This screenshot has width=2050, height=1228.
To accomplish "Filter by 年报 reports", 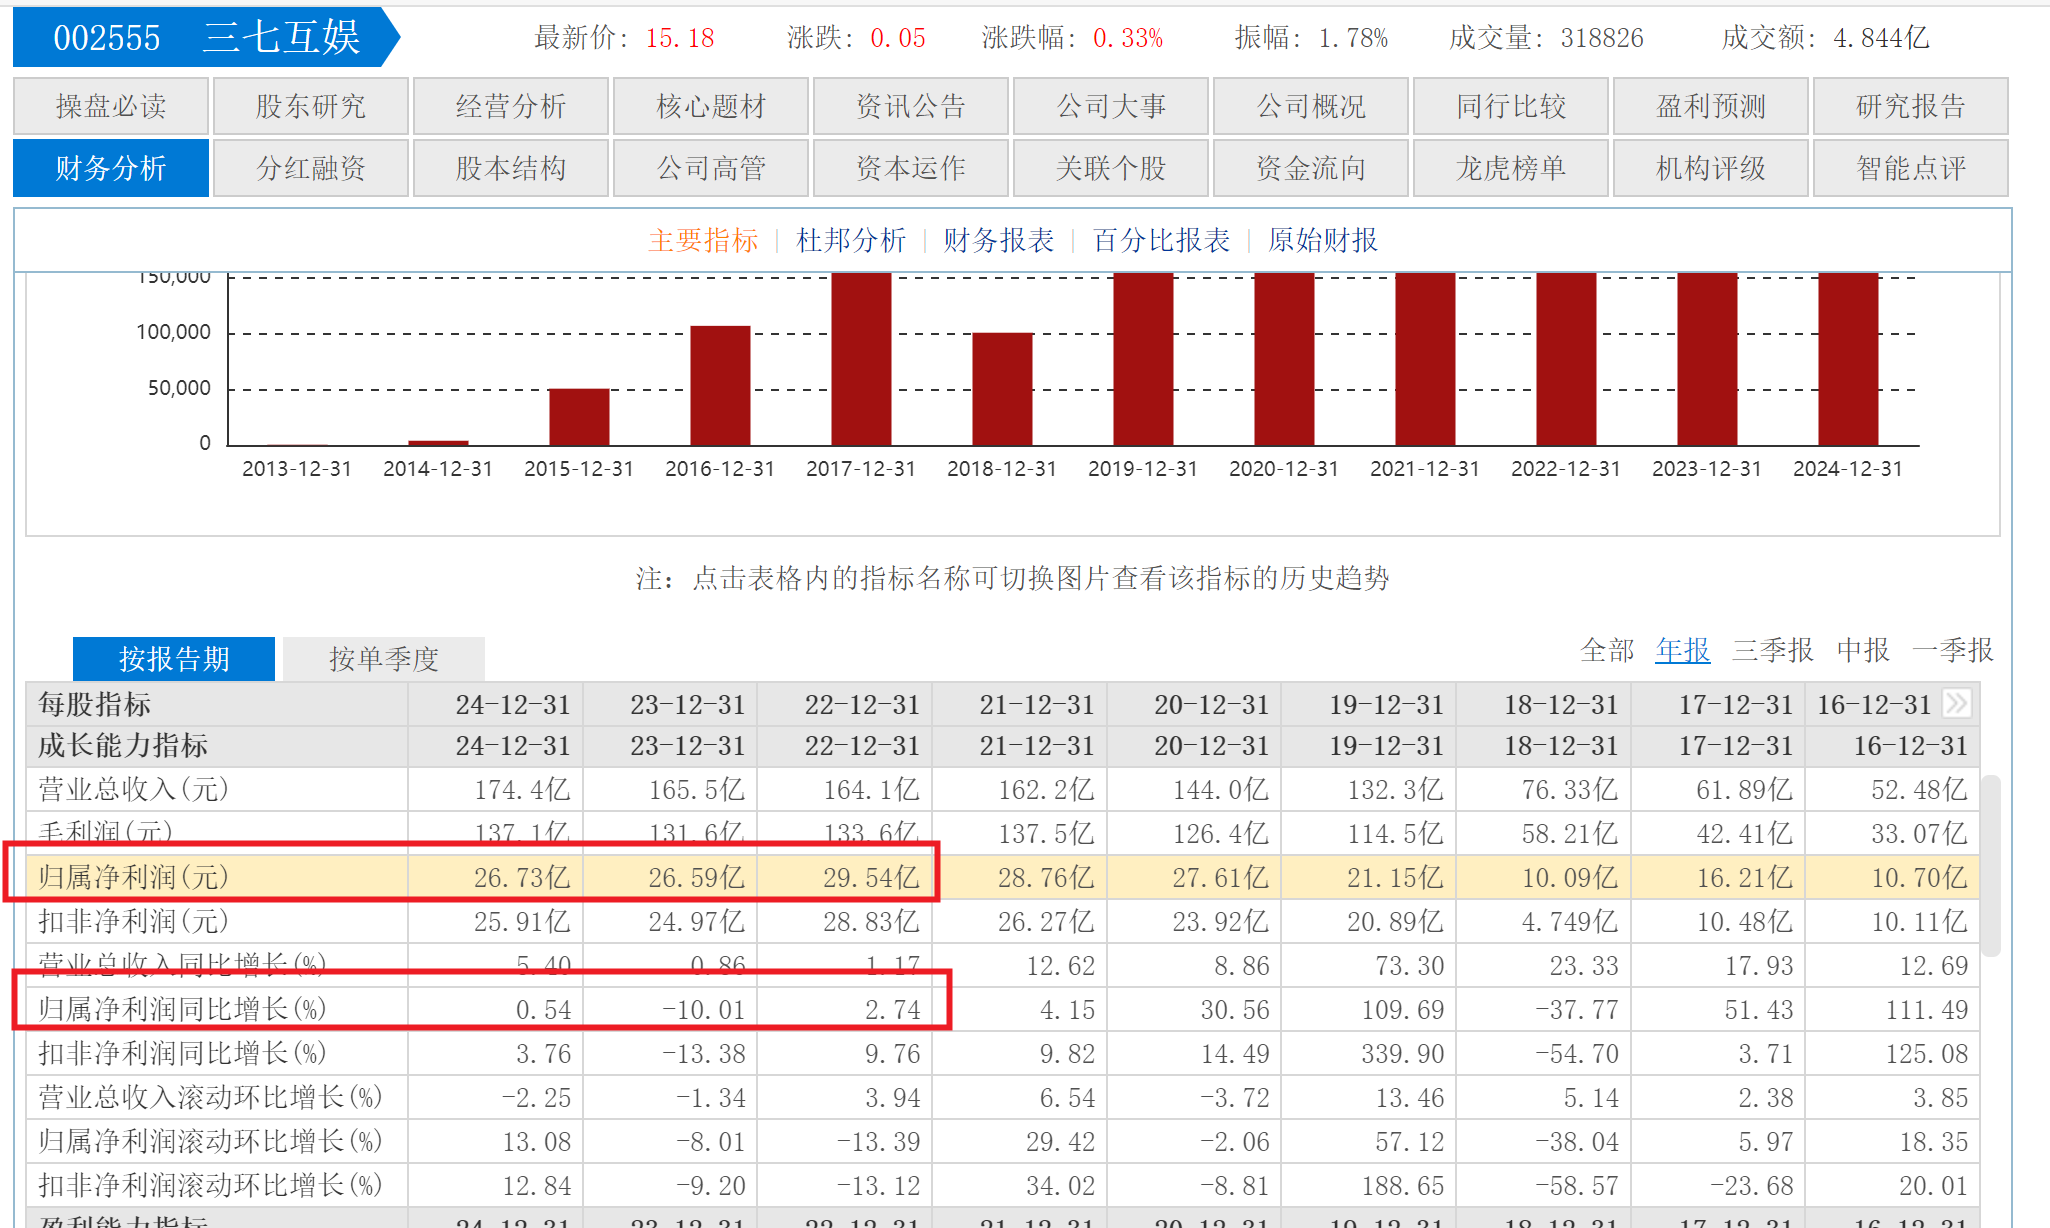I will (1682, 651).
